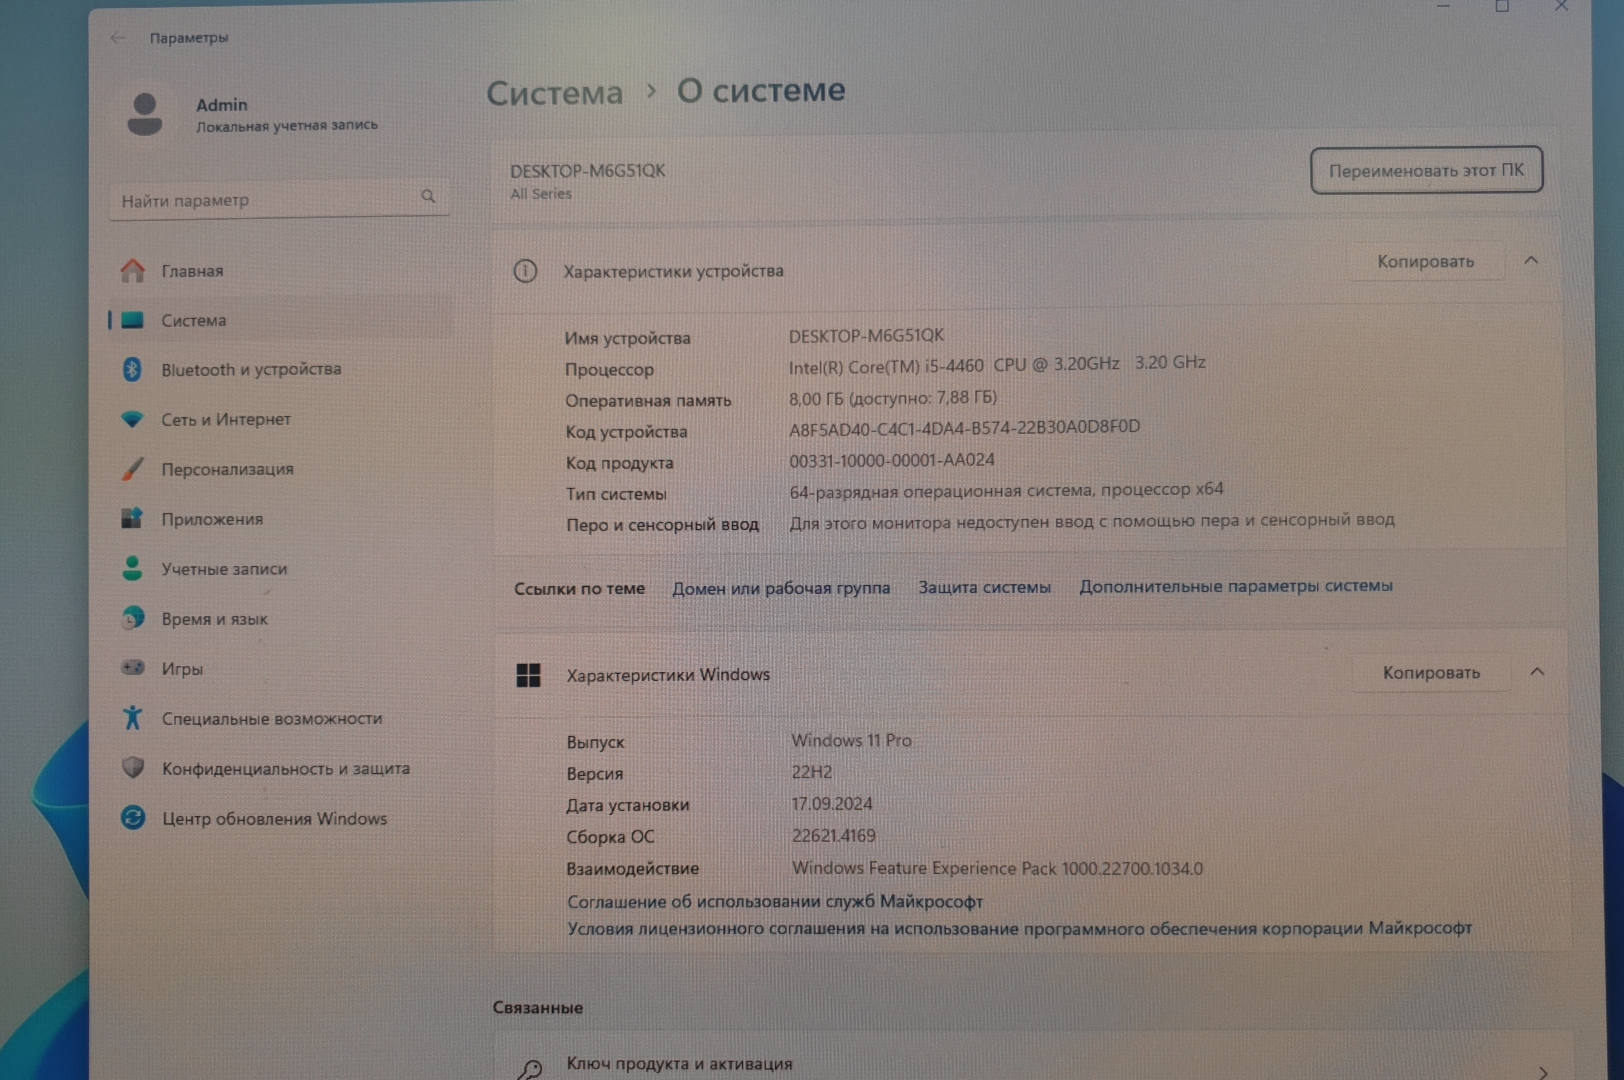This screenshot has height=1080, width=1624.
Task: Select Время и язык in sidebar
Action: point(214,619)
